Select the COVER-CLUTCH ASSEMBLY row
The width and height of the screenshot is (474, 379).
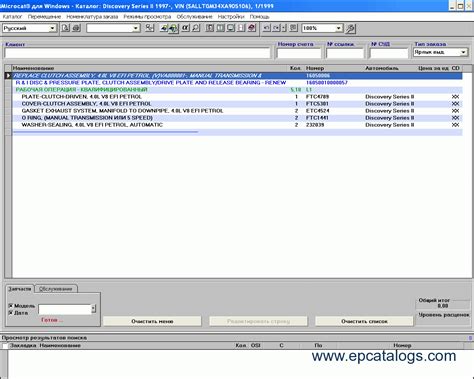pyautogui.click(x=237, y=104)
